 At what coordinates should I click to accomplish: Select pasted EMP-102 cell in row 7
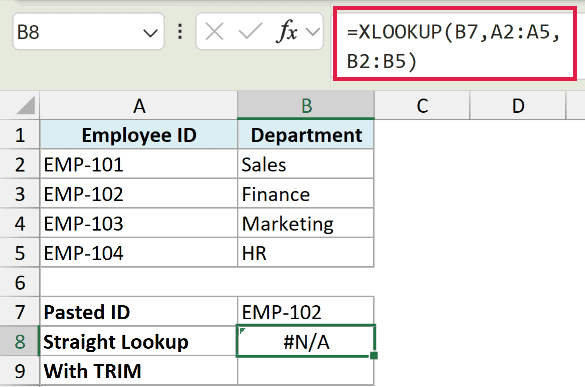pos(306,312)
